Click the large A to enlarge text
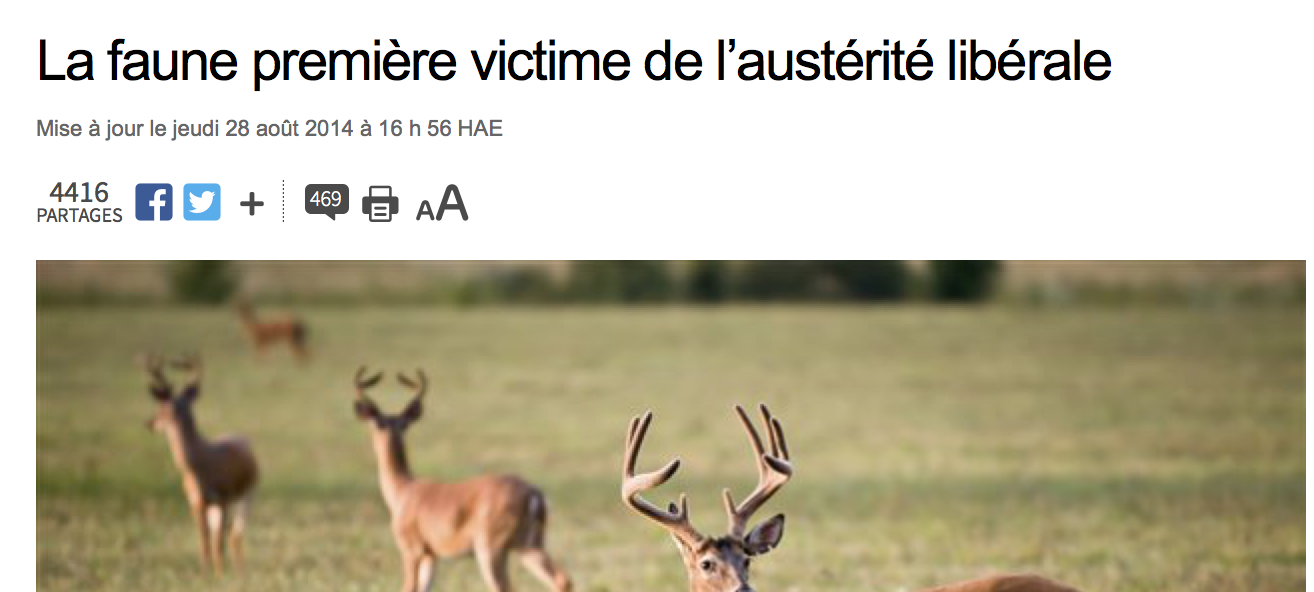 click(x=452, y=203)
